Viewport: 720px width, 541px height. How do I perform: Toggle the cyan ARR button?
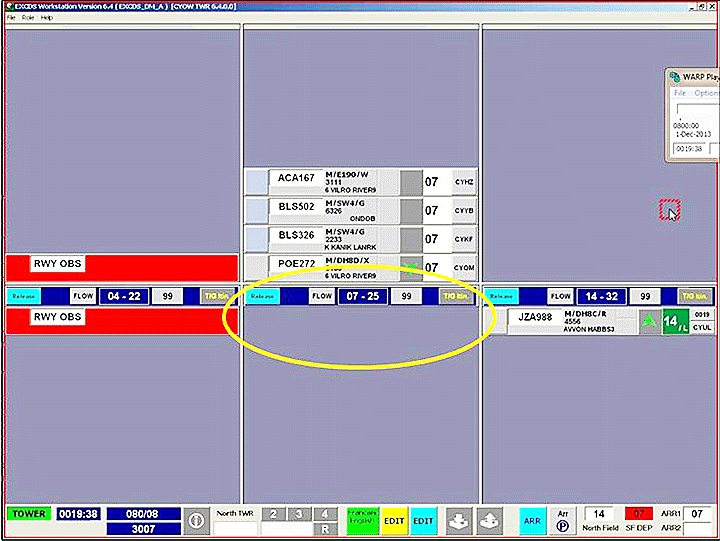pyautogui.click(x=532, y=521)
